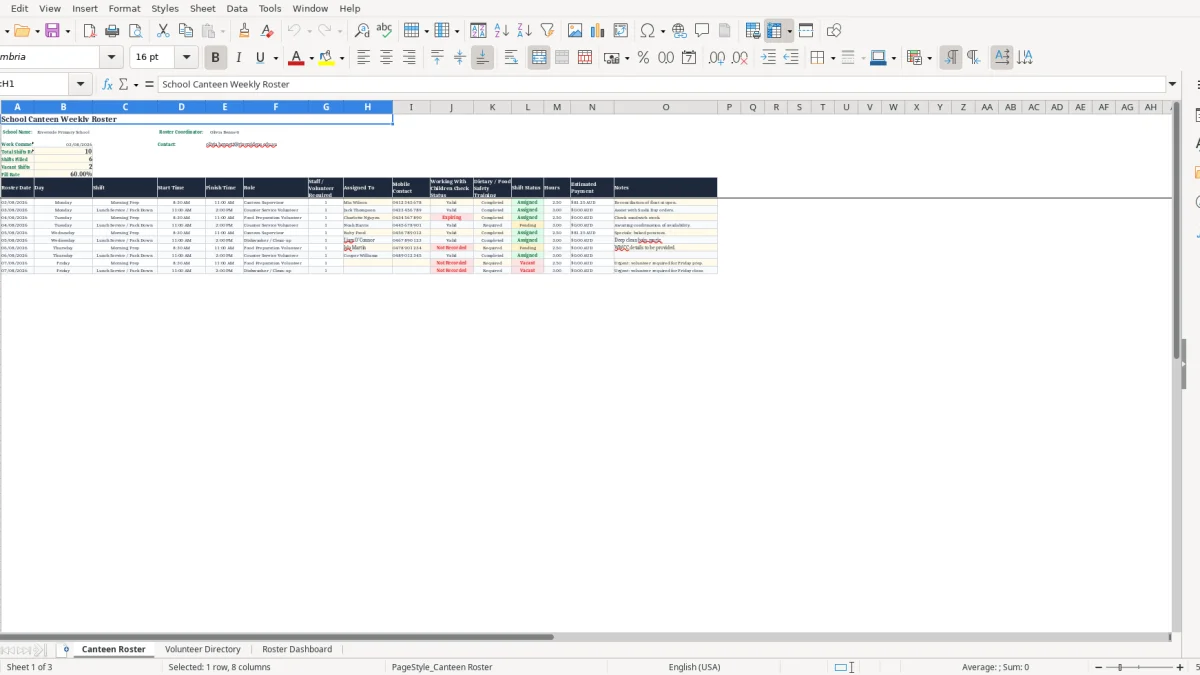Add a decimal place
Screen dimensions: 1200x675
click(717, 58)
